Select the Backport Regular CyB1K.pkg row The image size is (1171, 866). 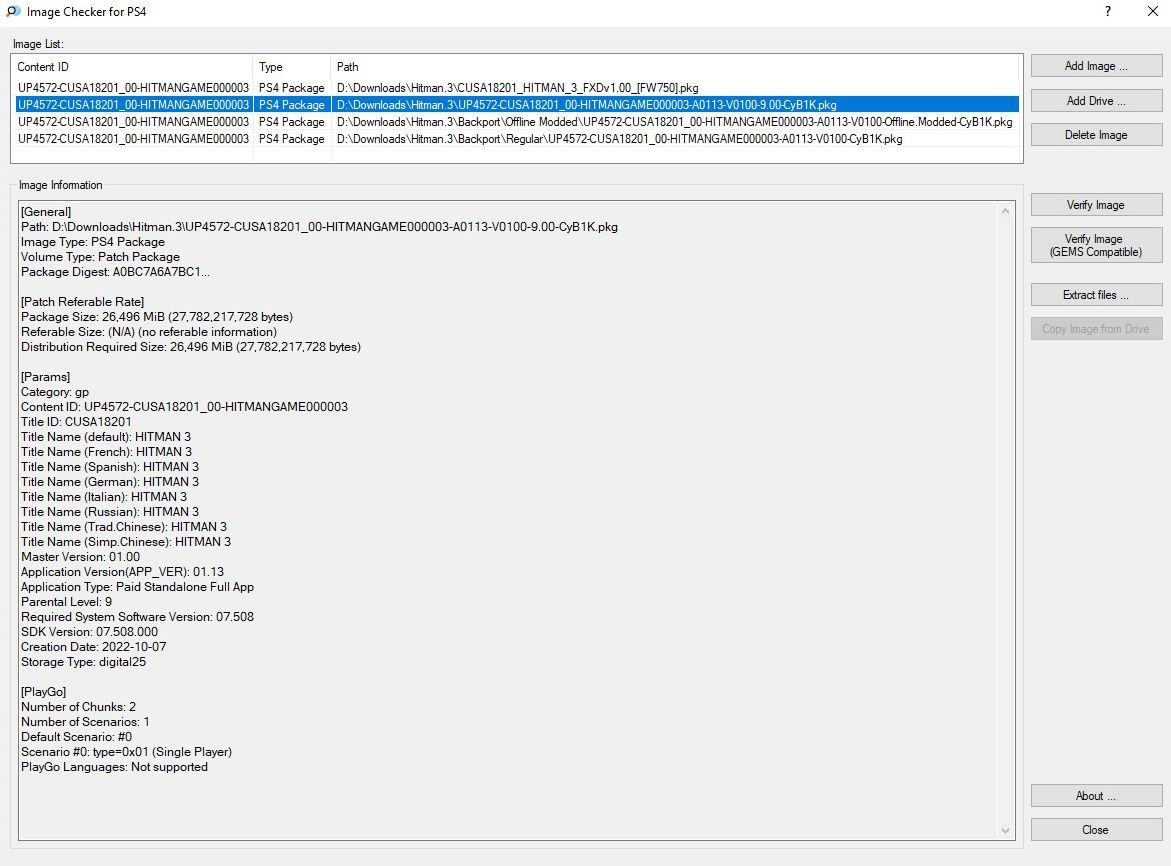619,139
